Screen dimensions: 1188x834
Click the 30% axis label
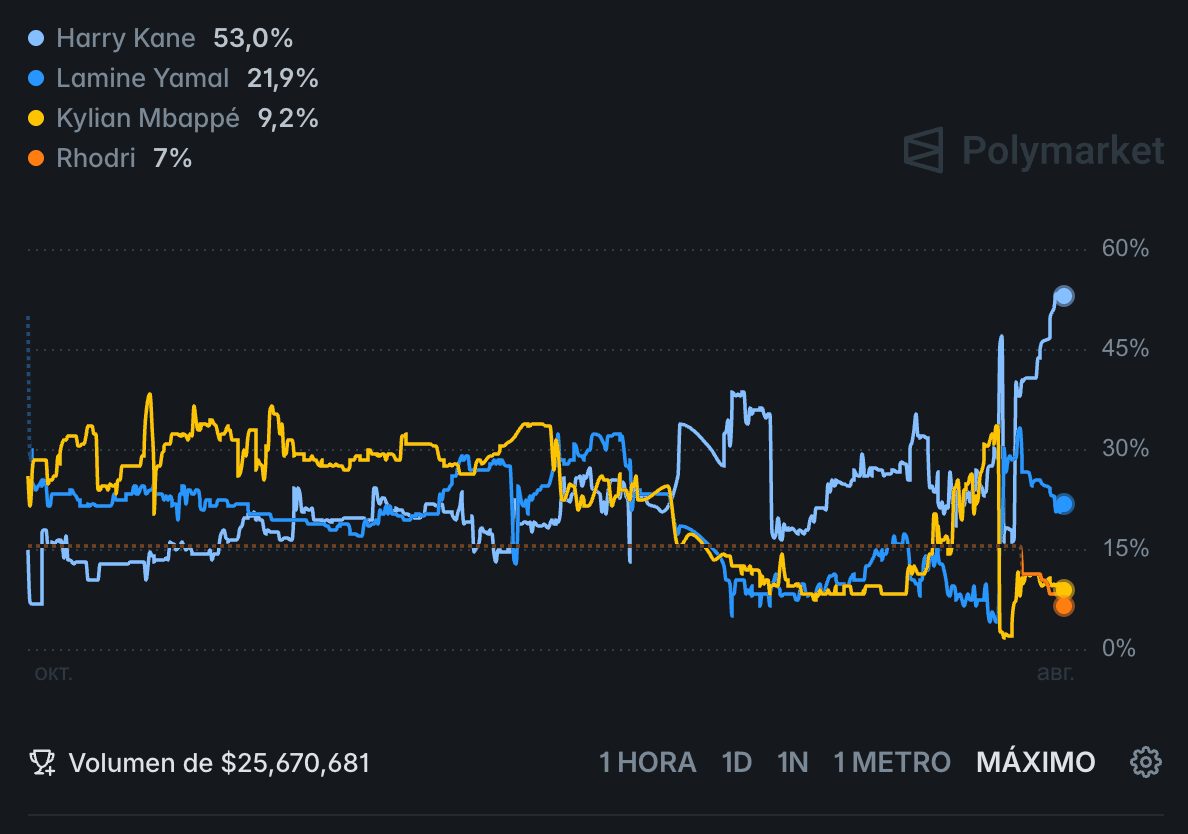click(1125, 448)
